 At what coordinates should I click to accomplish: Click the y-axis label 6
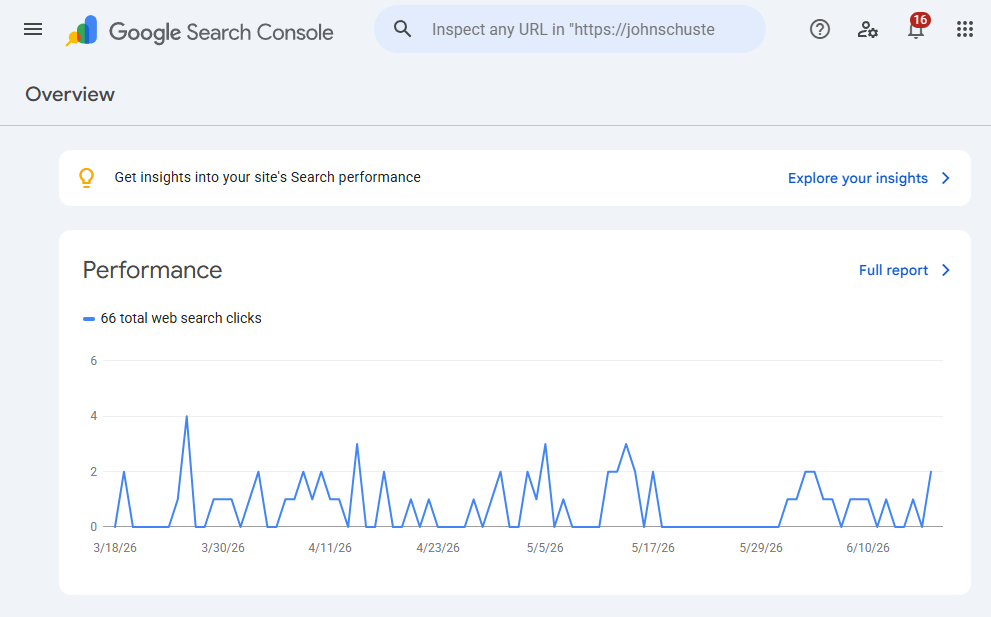94,360
